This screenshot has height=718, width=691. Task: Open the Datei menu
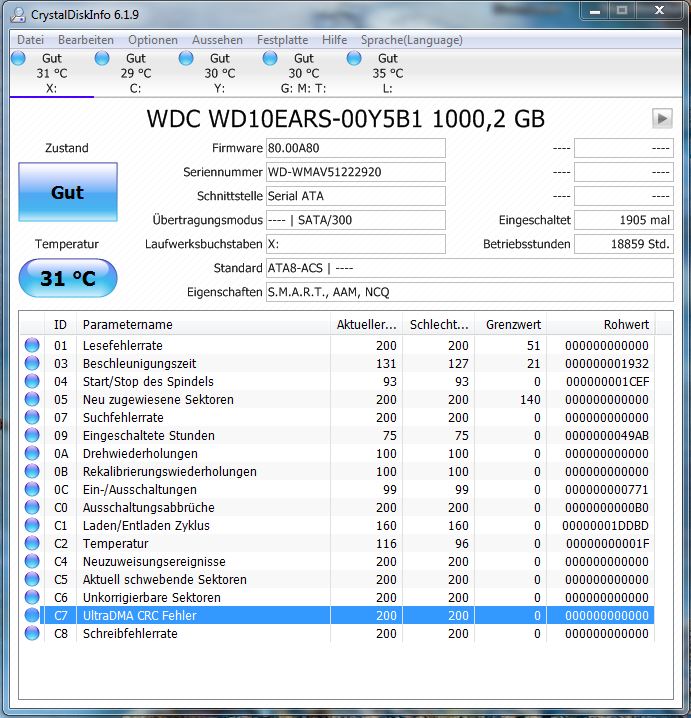pos(30,40)
